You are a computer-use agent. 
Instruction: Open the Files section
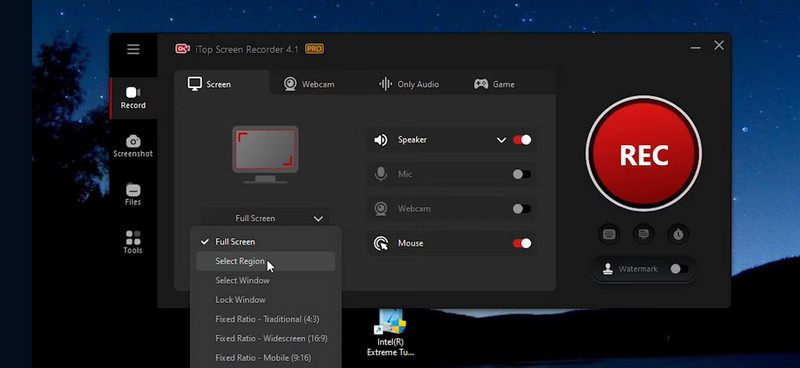point(133,194)
